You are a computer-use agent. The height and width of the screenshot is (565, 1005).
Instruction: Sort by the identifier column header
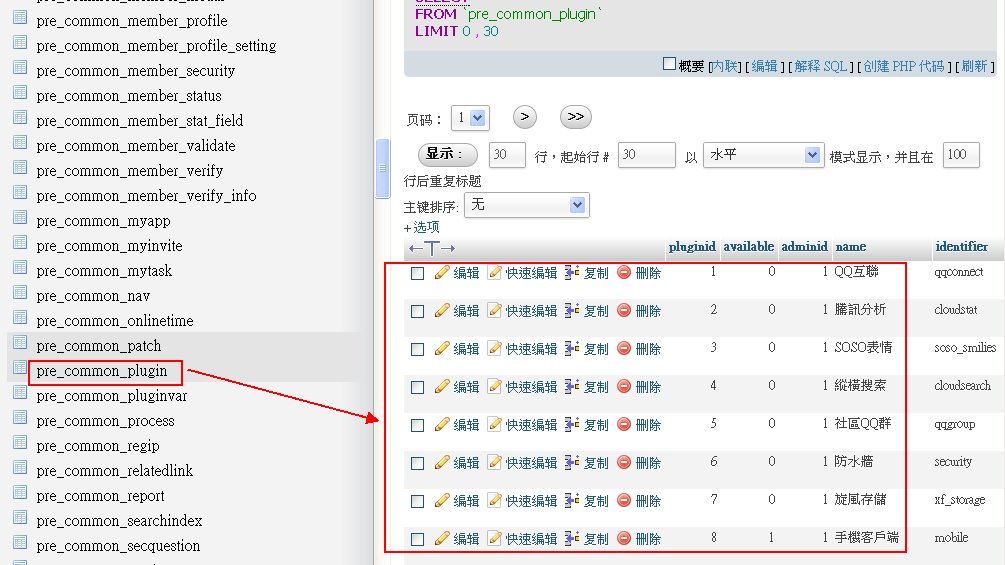(961, 247)
